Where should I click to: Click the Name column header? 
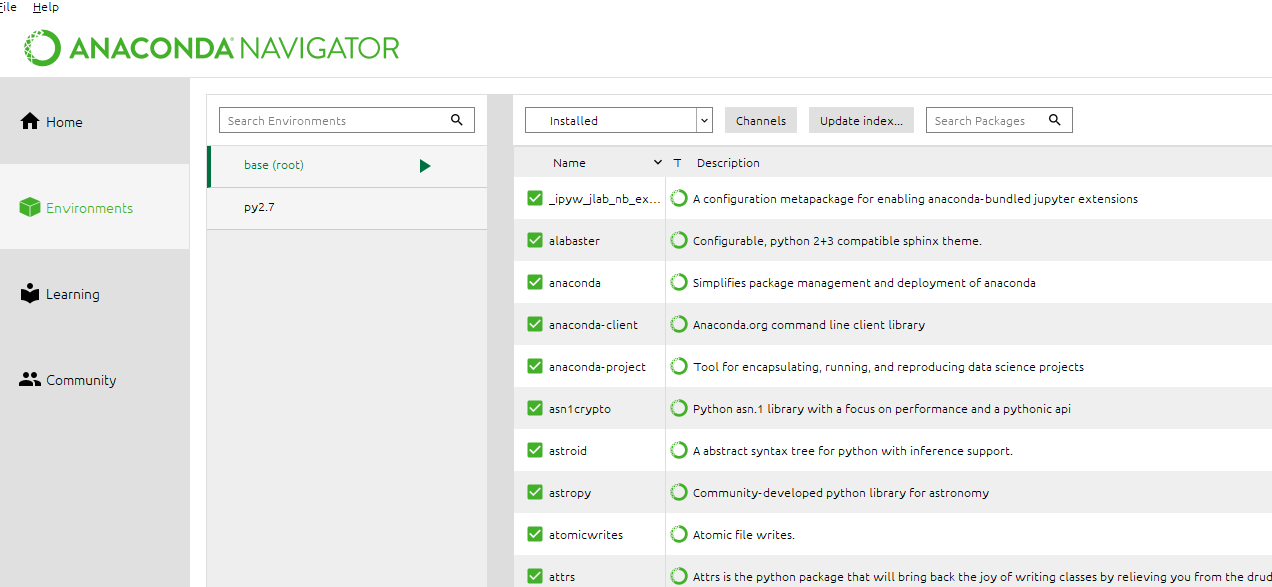(x=569, y=163)
